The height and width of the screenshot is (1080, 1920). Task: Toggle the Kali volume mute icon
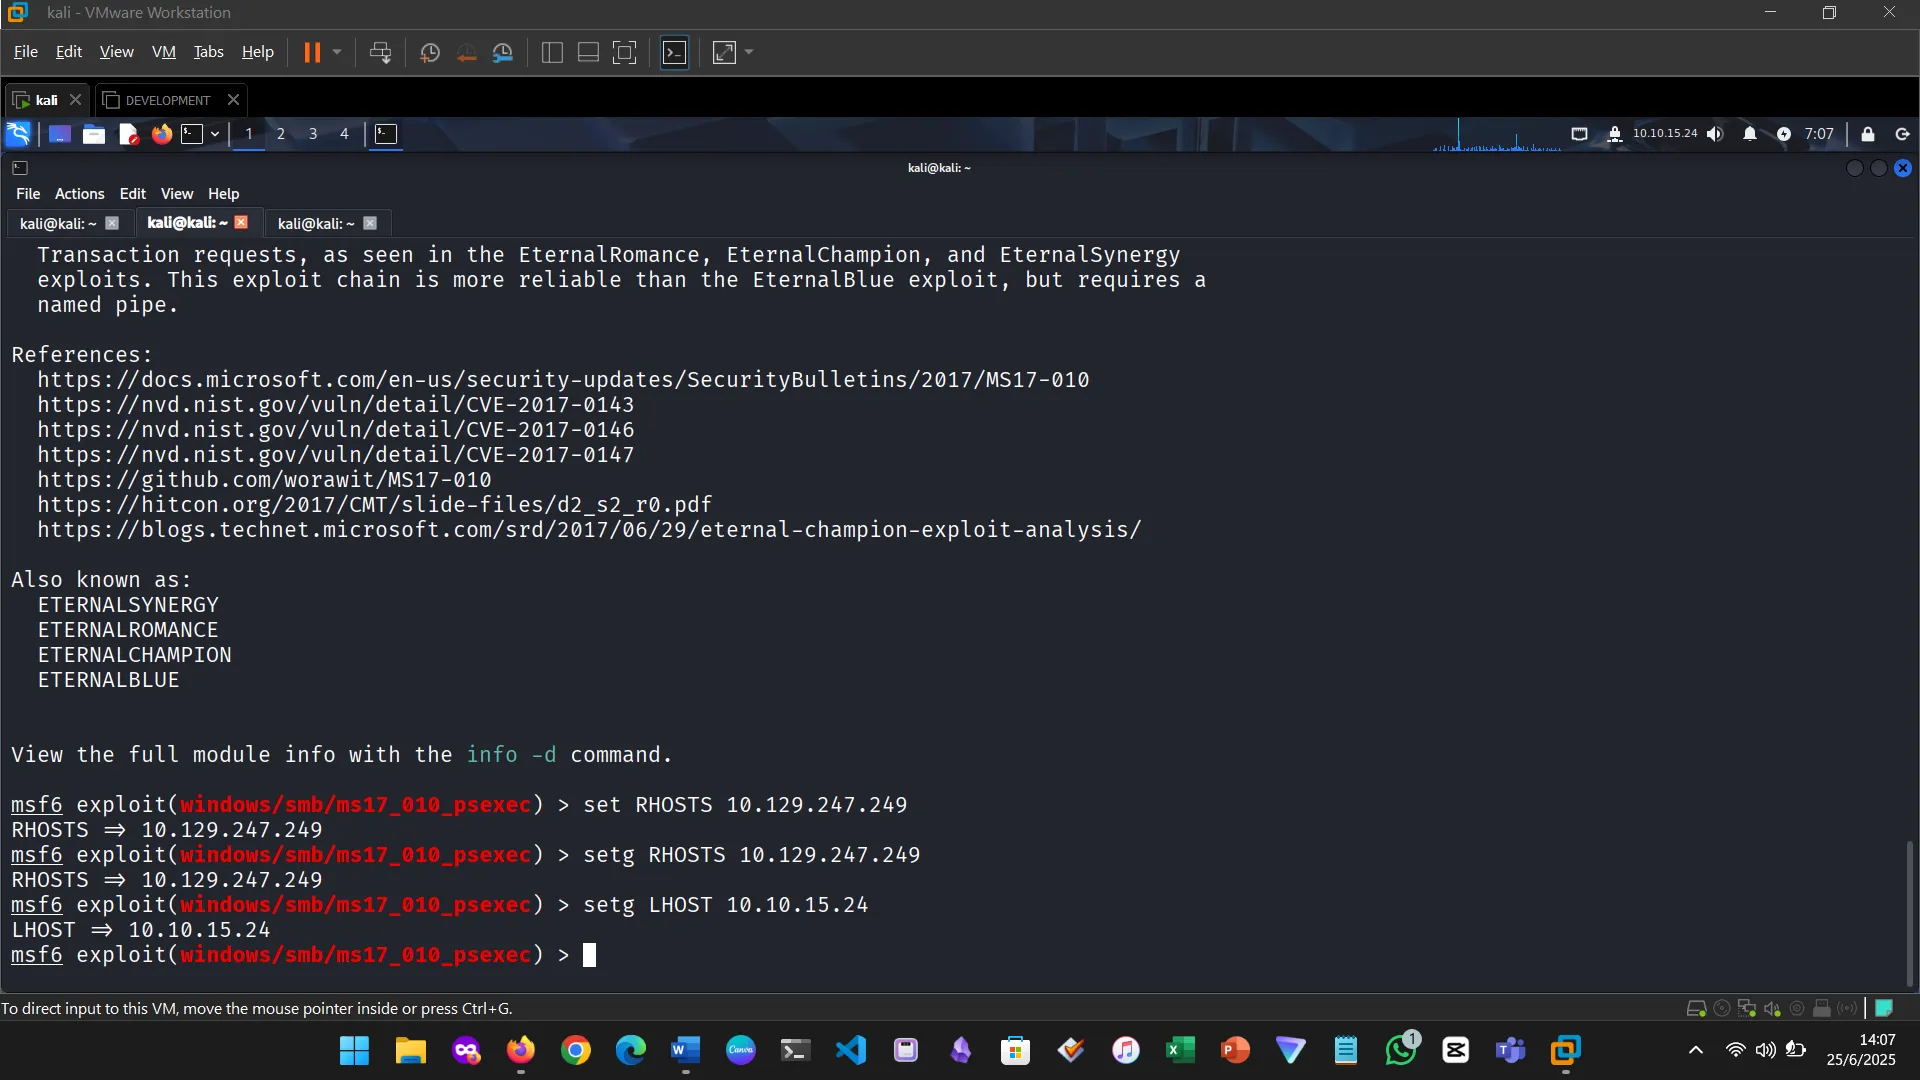pos(1715,134)
